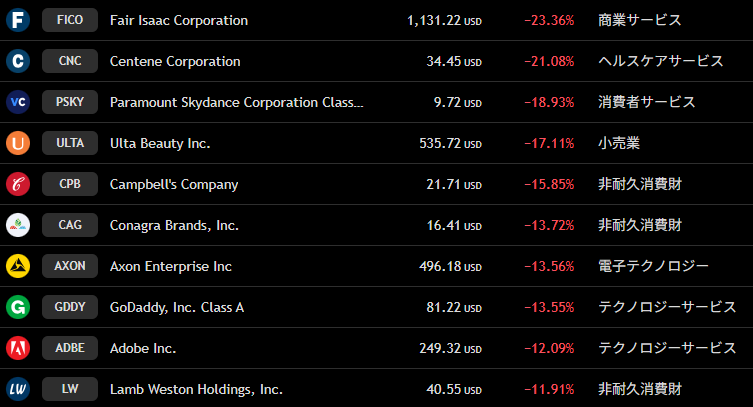Click the Fair Isaac Corporation logo icon
The height and width of the screenshot is (407, 753).
[18, 20]
